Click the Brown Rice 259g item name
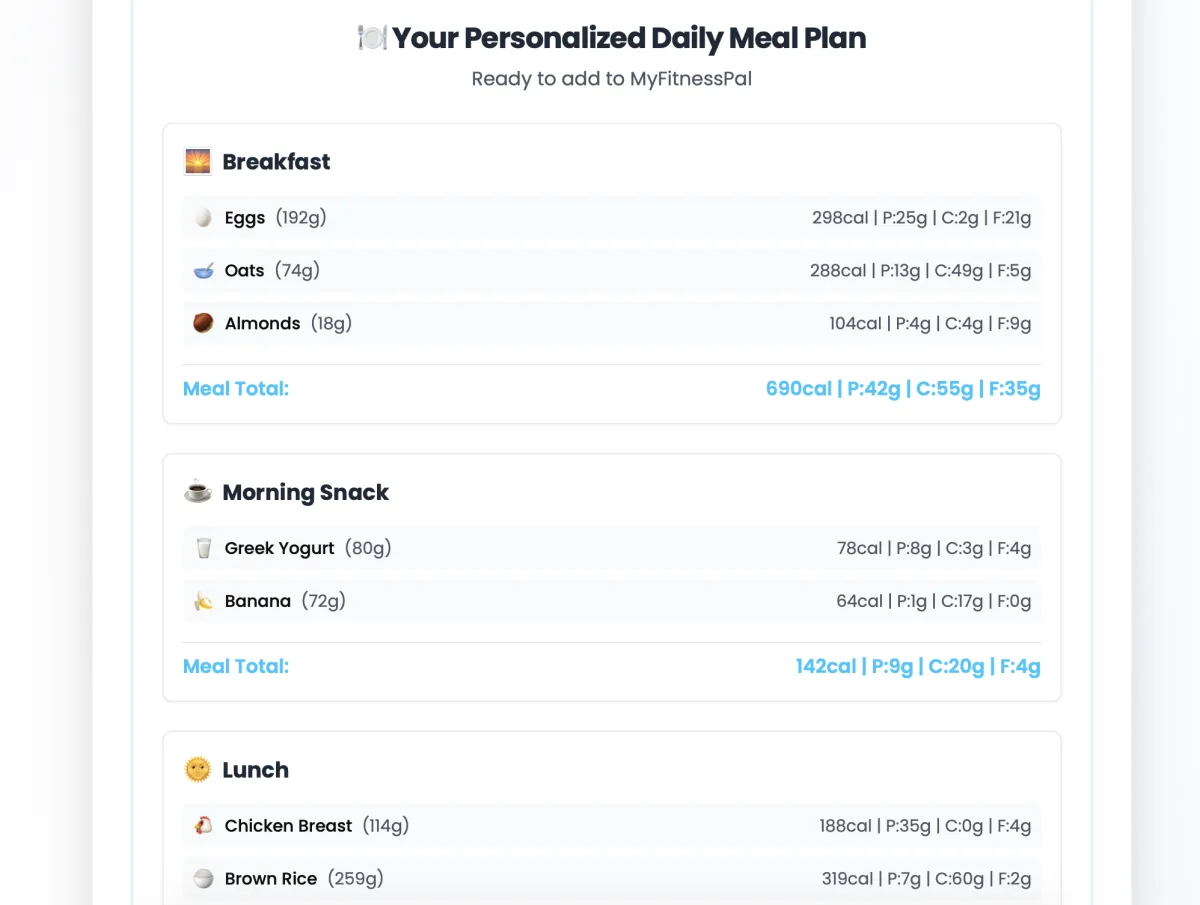This screenshot has width=1200, height=905. tap(304, 879)
